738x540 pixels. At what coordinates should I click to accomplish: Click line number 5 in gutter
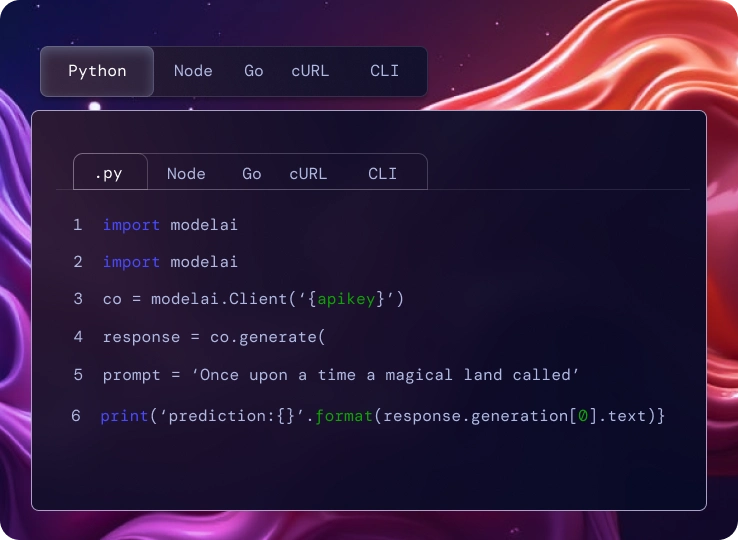pyautogui.click(x=78, y=375)
